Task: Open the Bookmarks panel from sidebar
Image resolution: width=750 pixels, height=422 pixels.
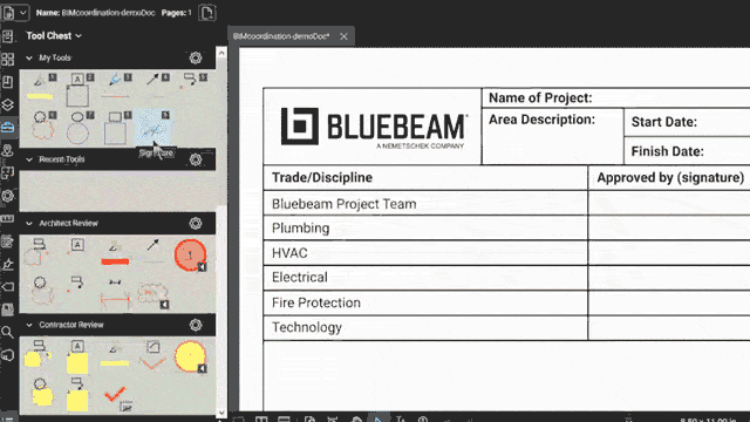Action: click(x=8, y=82)
